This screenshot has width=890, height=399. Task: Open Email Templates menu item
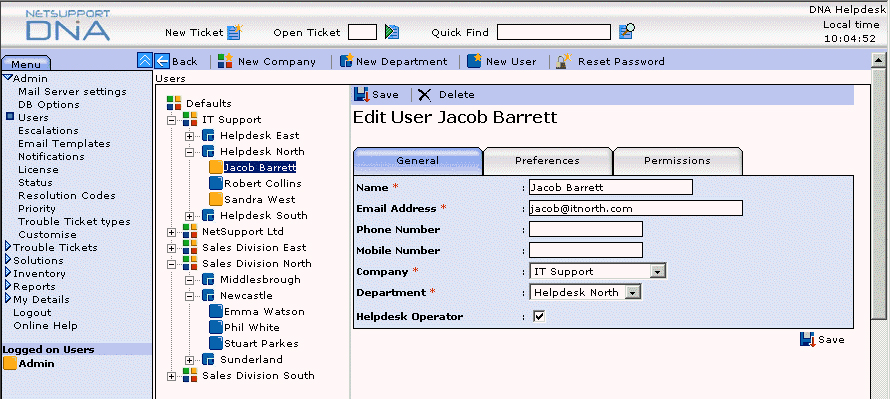pos(64,144)
